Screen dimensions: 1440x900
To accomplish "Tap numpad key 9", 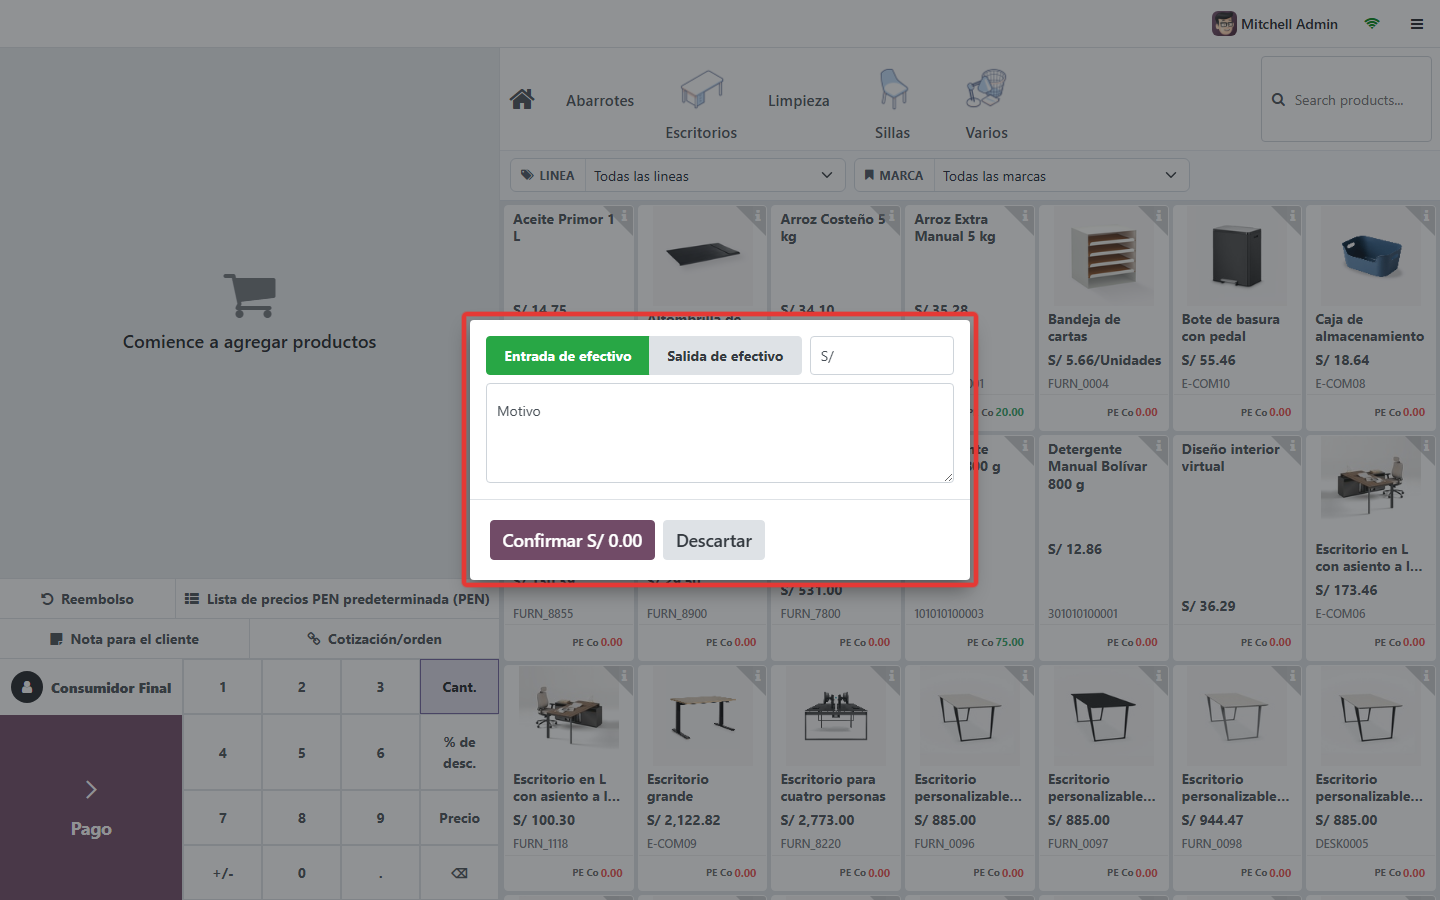I will coord(380,818).
